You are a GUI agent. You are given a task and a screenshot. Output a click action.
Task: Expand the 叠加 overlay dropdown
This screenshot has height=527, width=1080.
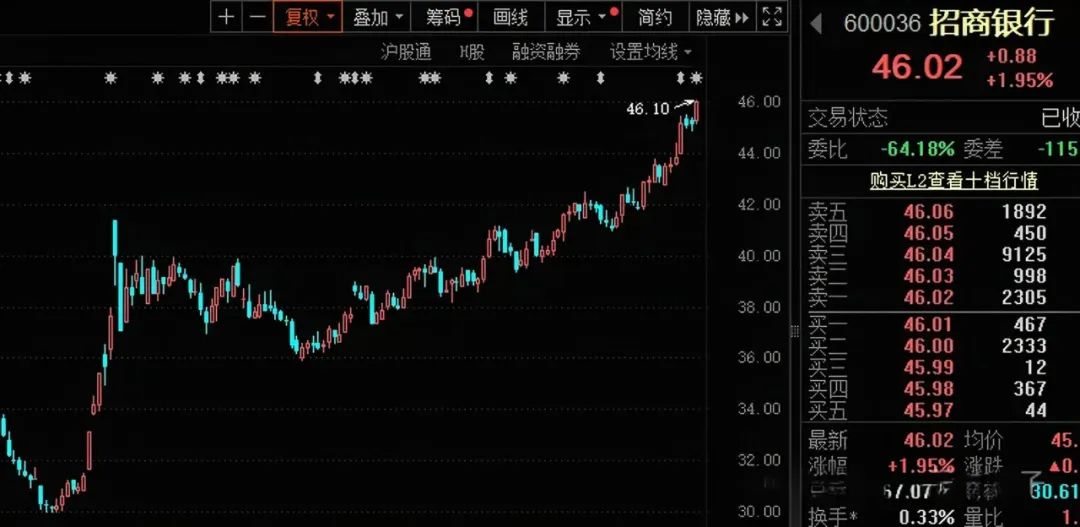click(379, 17)
